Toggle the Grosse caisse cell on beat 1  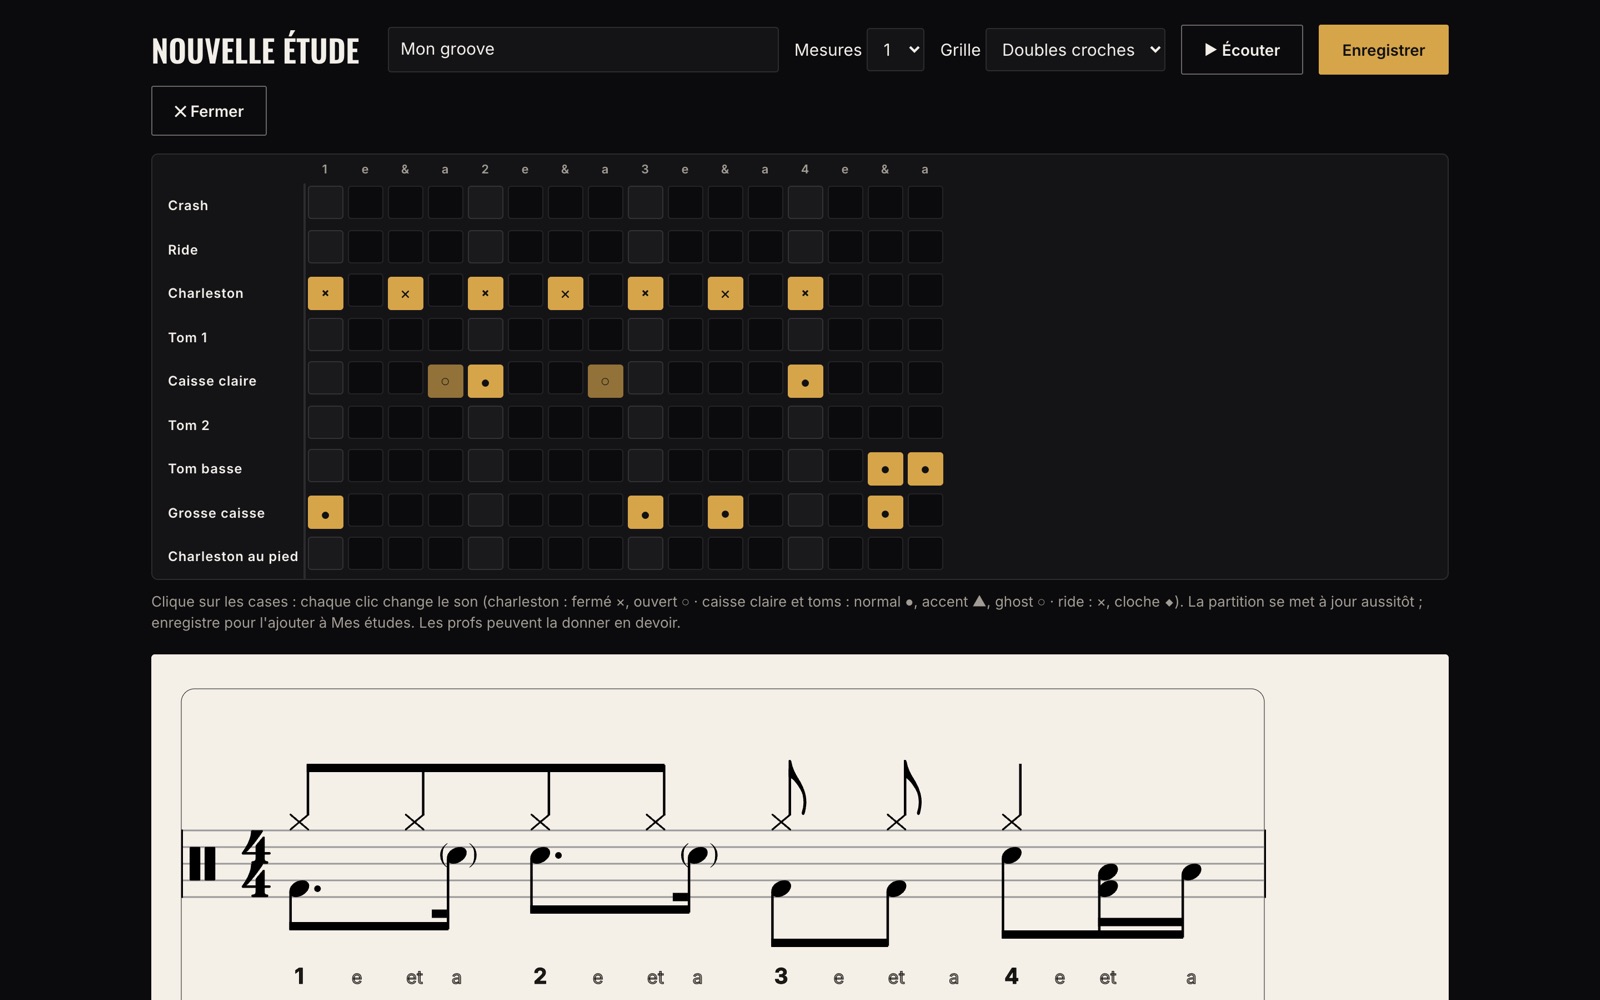[325, 513]
